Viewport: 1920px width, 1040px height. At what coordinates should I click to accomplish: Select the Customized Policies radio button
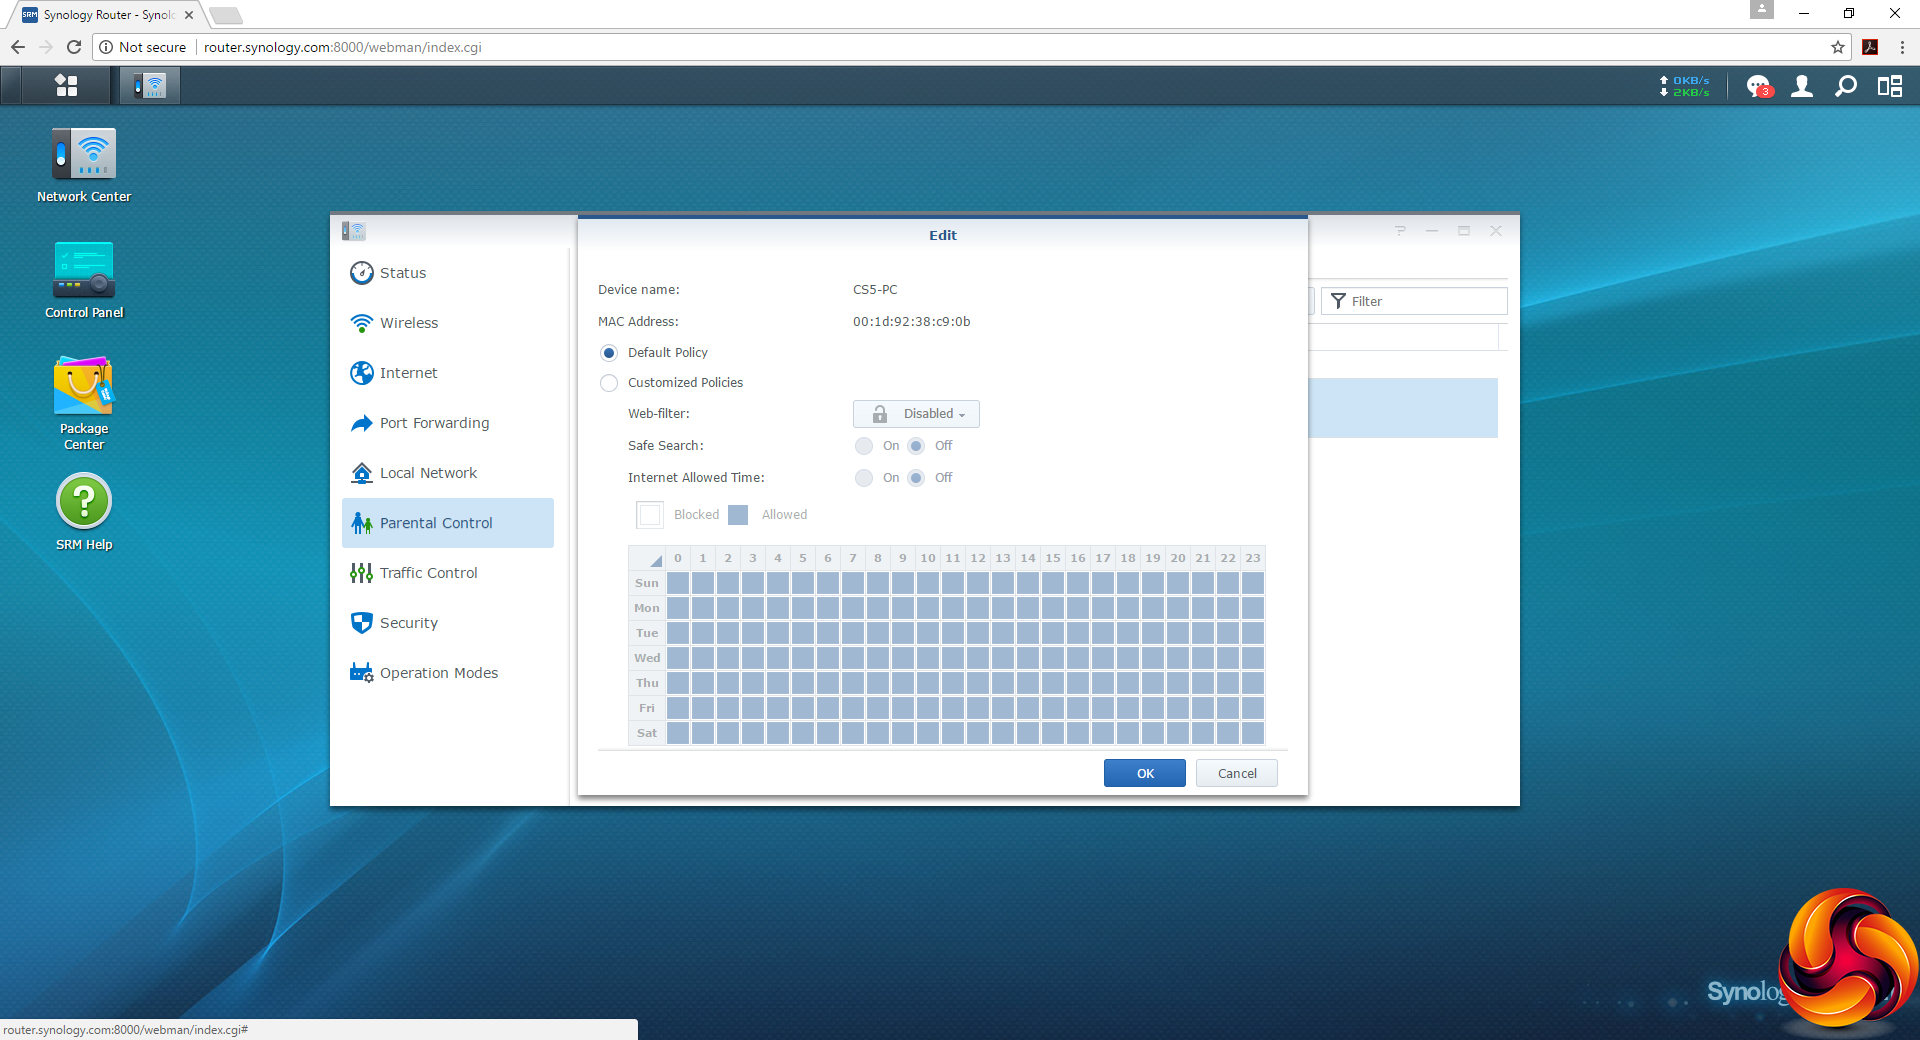(609, 383)
